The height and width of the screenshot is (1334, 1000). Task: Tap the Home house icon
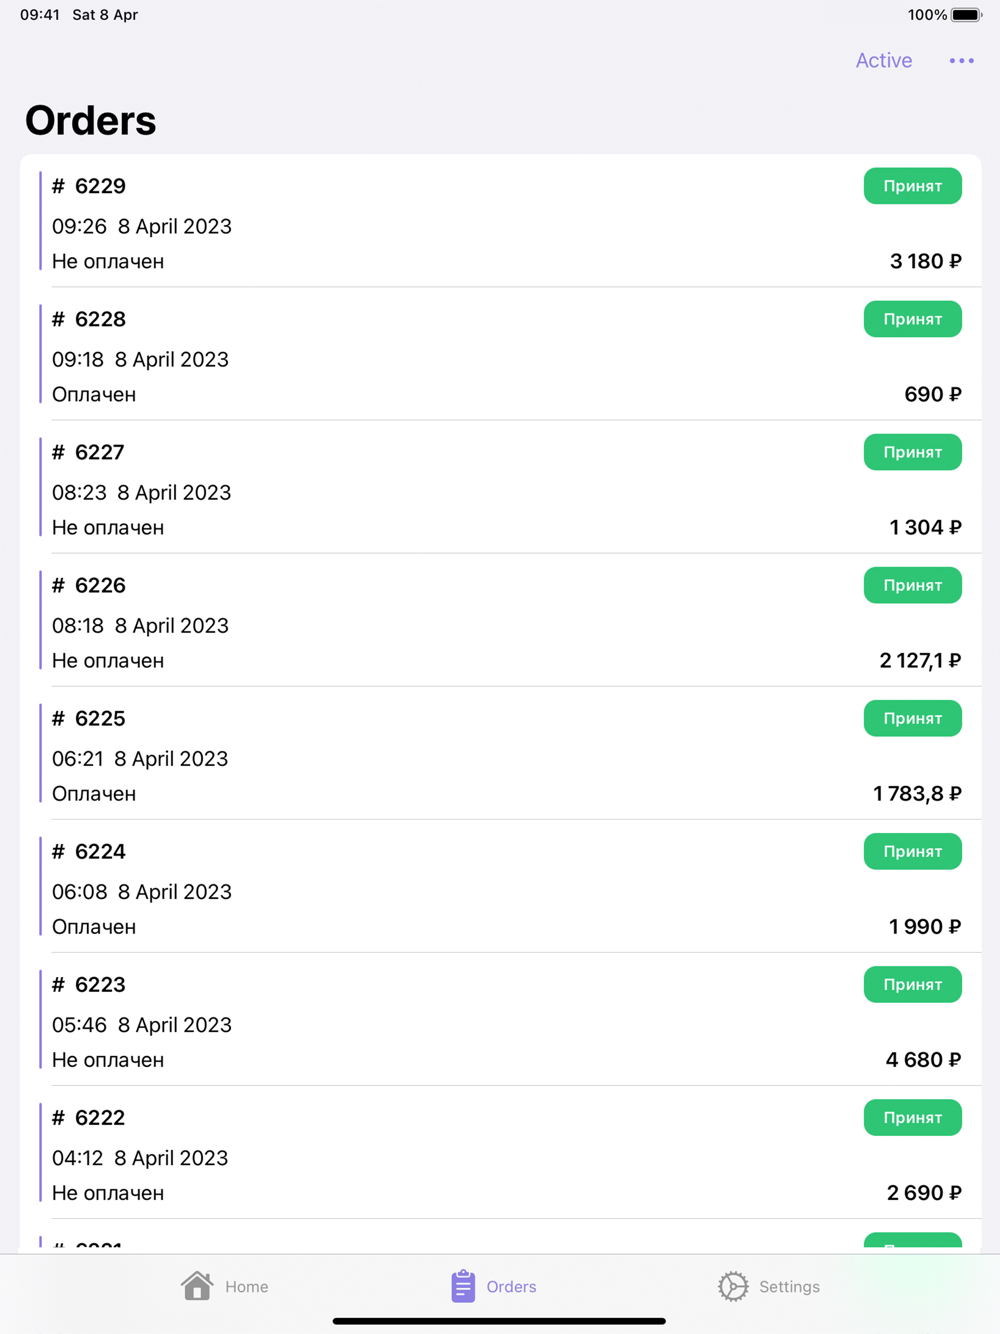pyautogui.click(x=197, y=1285)
